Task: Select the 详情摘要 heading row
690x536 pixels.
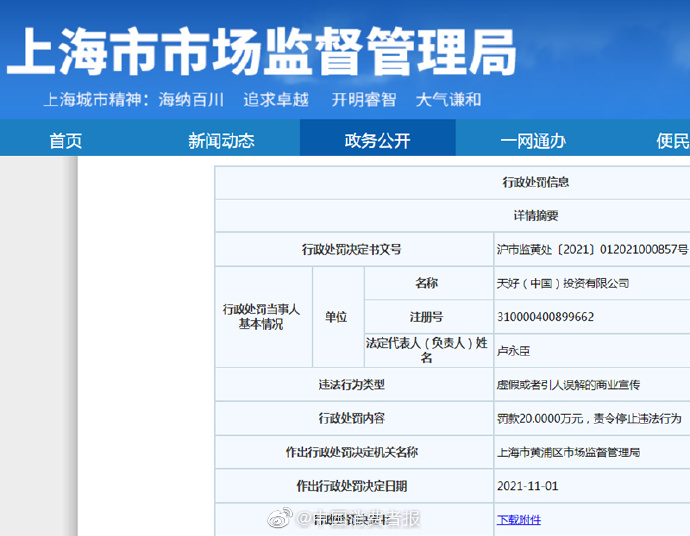Action: point(536,216)
